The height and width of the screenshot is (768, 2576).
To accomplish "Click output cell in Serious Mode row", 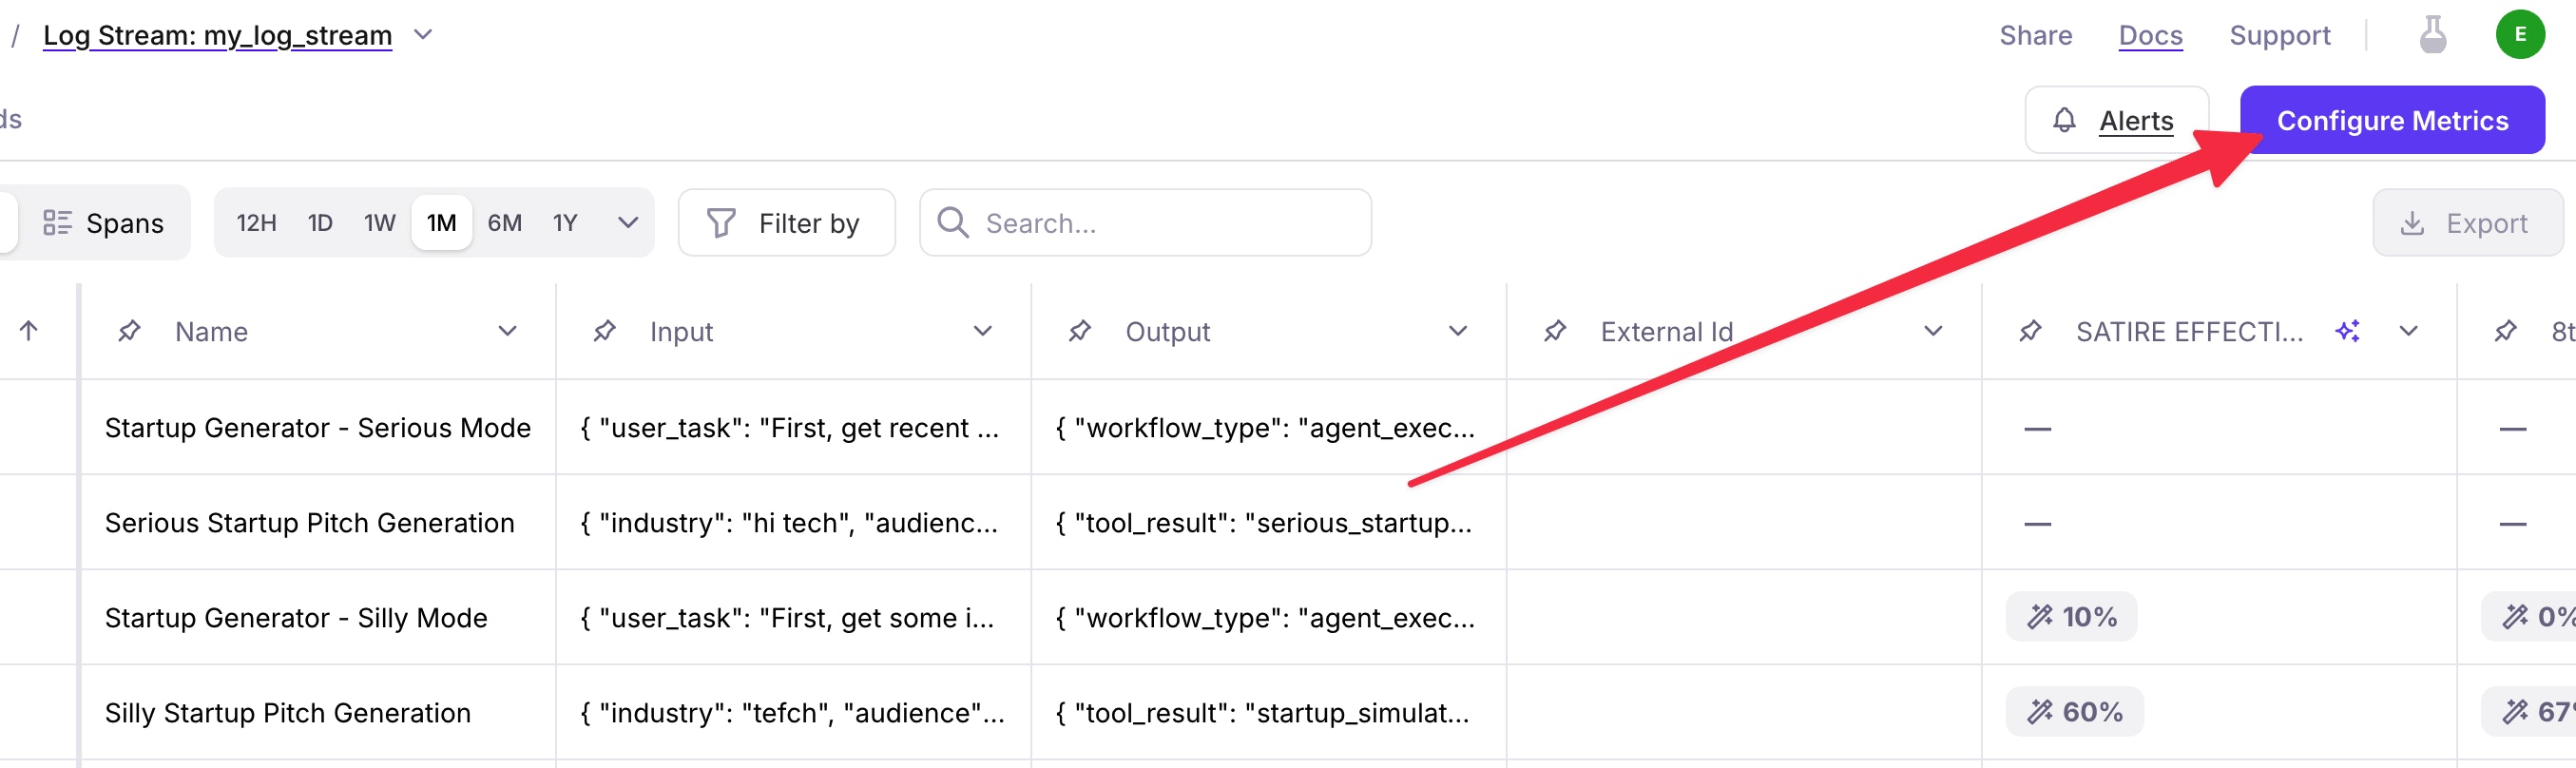I will pos(1268,428).
